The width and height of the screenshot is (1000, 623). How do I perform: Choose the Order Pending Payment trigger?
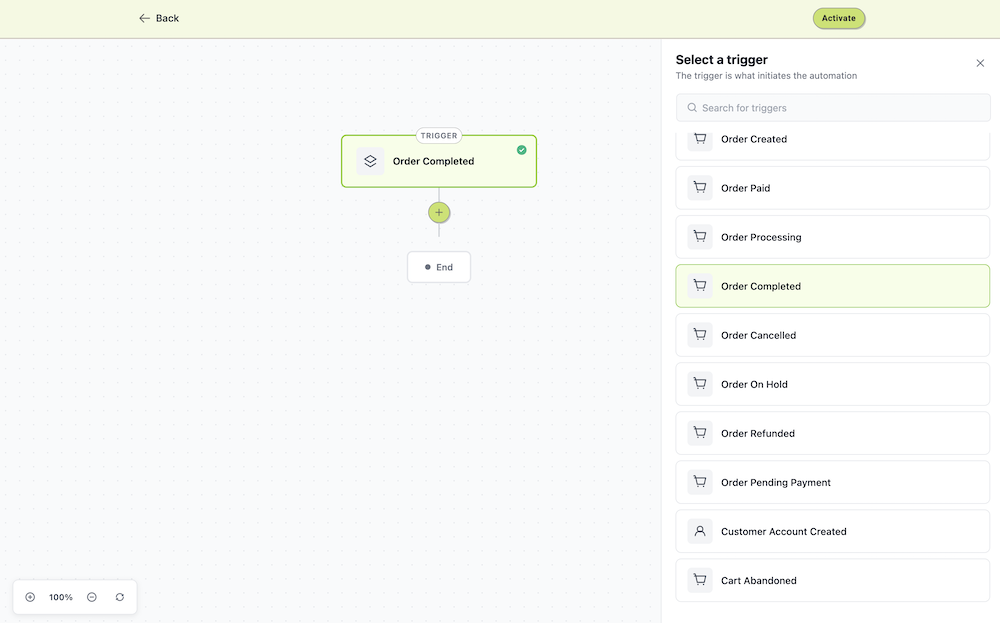coord(833,483)
